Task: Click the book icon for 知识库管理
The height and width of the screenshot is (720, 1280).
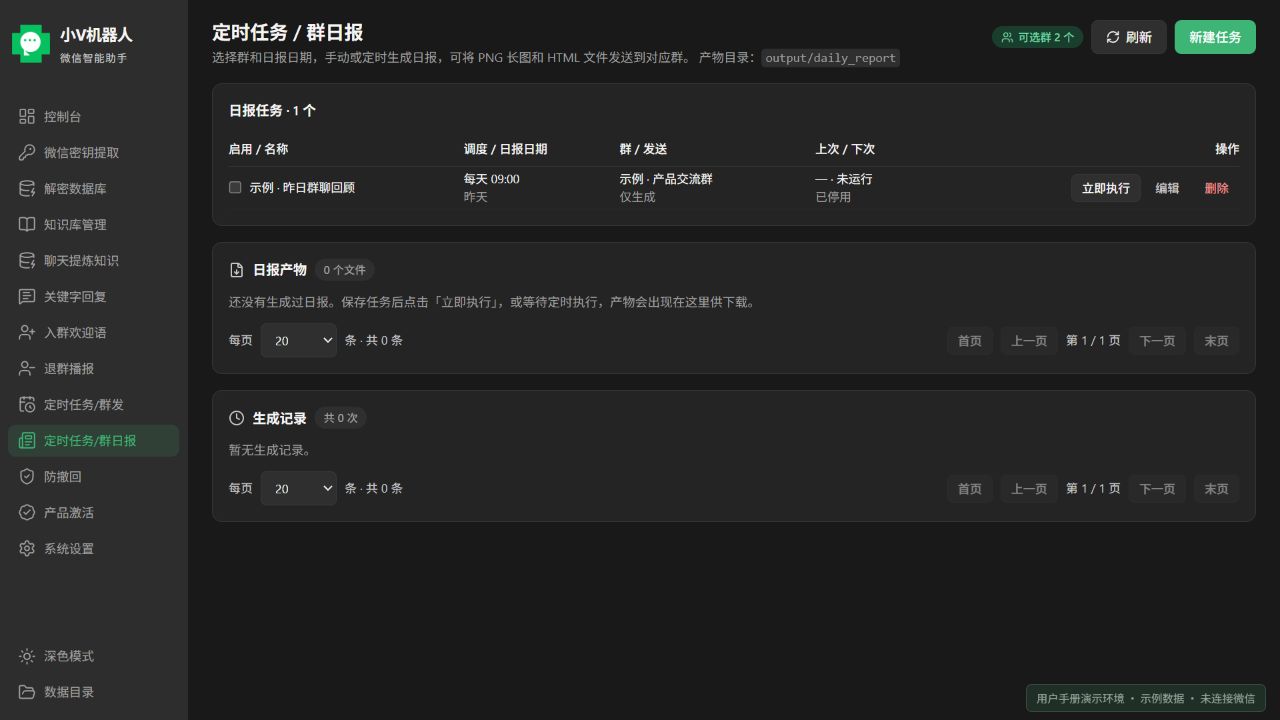Action: 27,225
